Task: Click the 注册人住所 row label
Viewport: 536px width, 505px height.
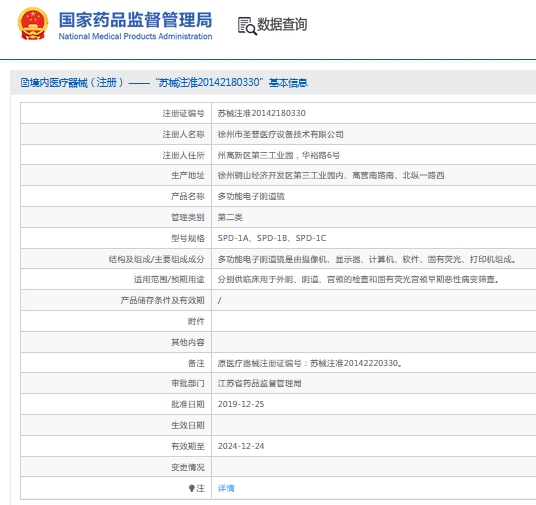Action: point(184,156)
